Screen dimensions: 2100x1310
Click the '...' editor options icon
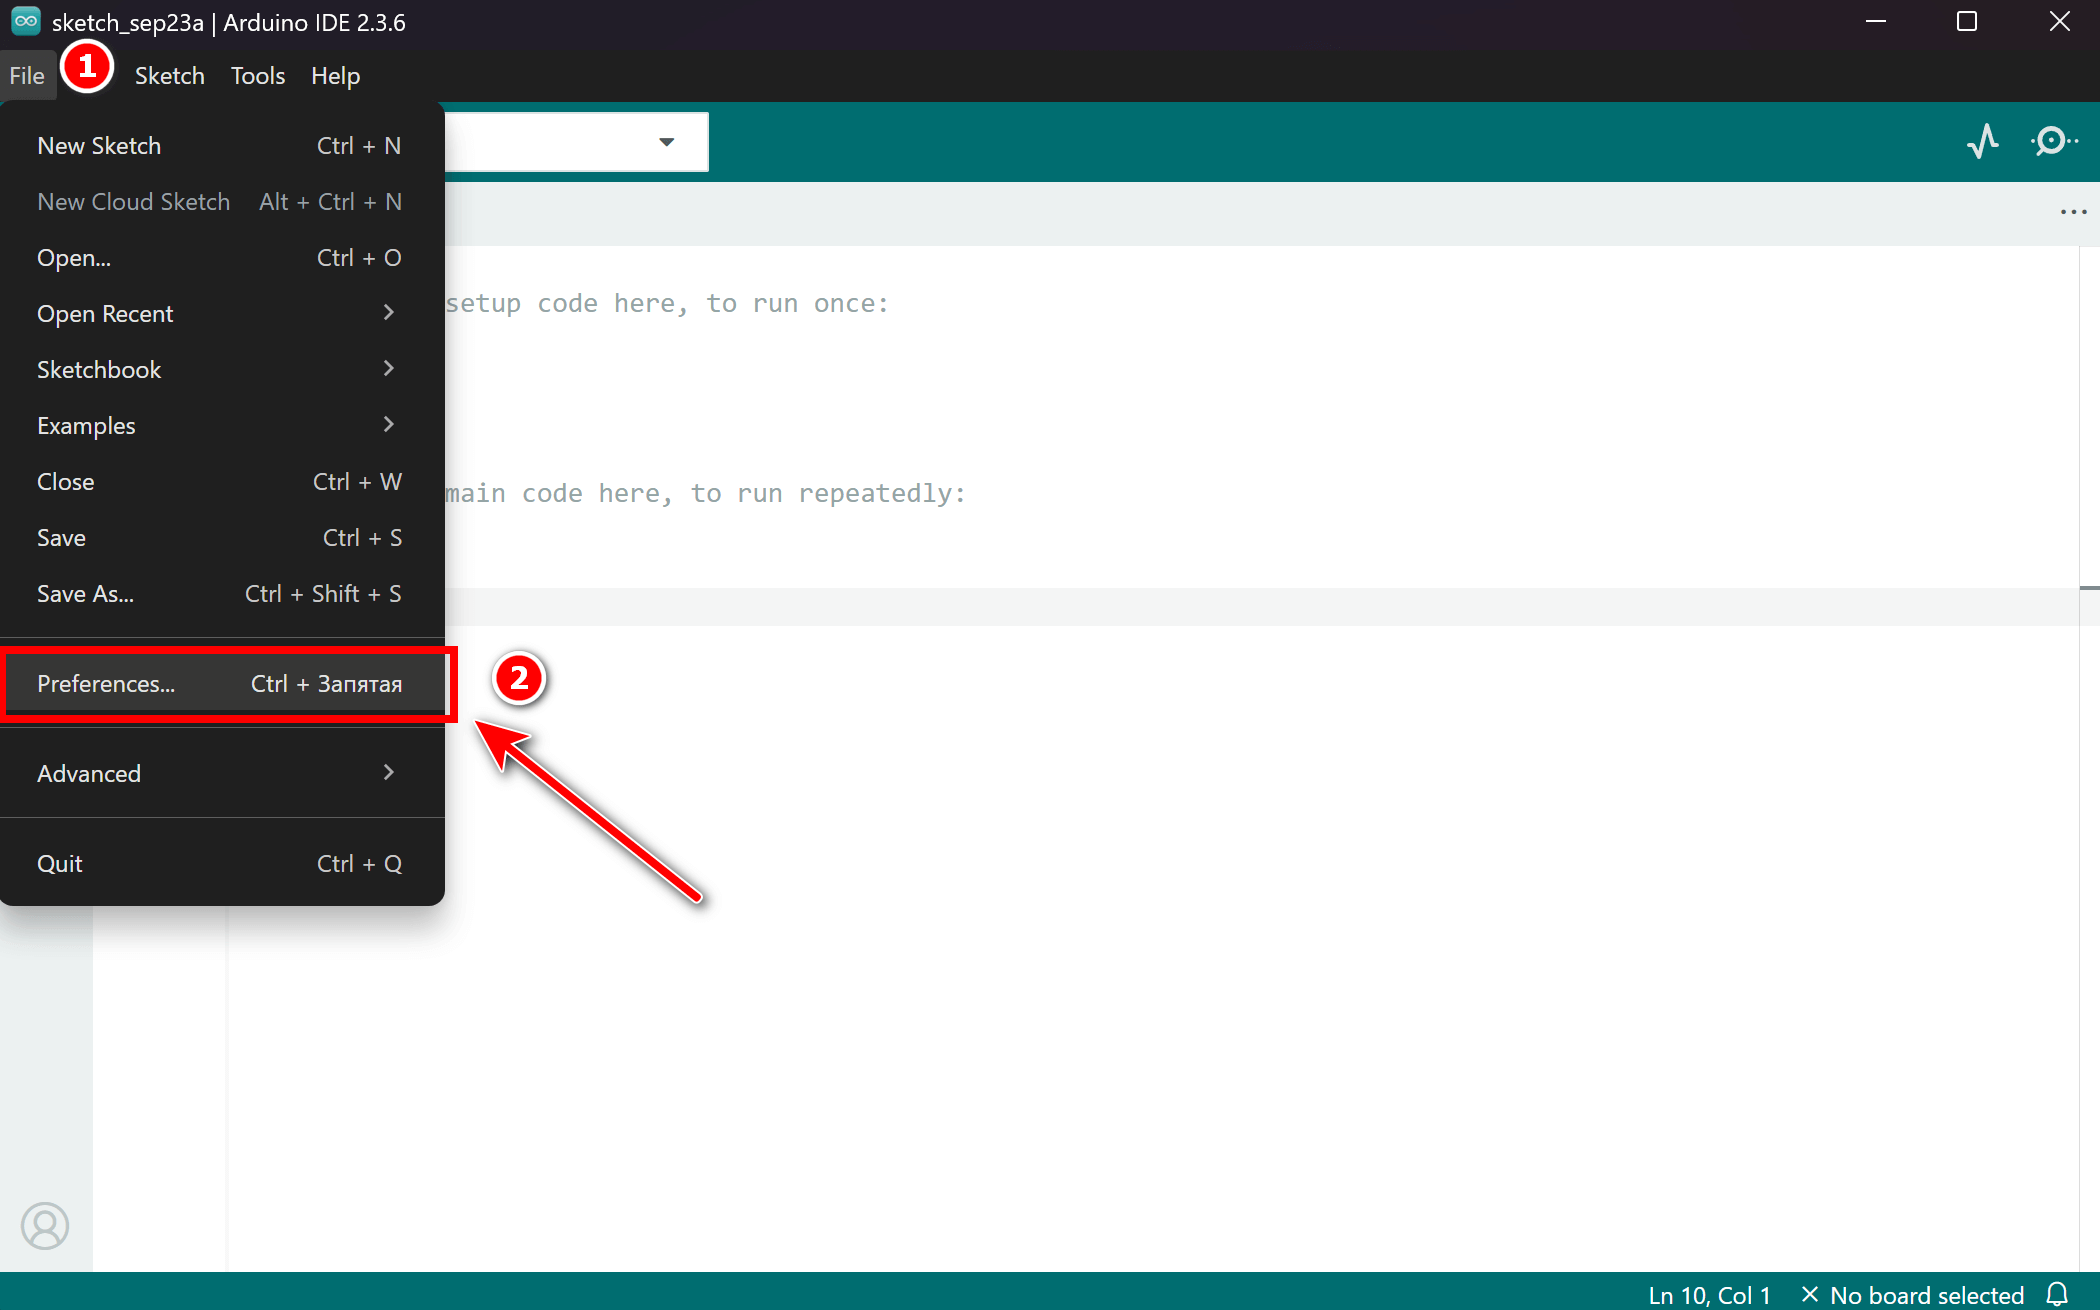pyautogui.click(x=2074, y=211)
